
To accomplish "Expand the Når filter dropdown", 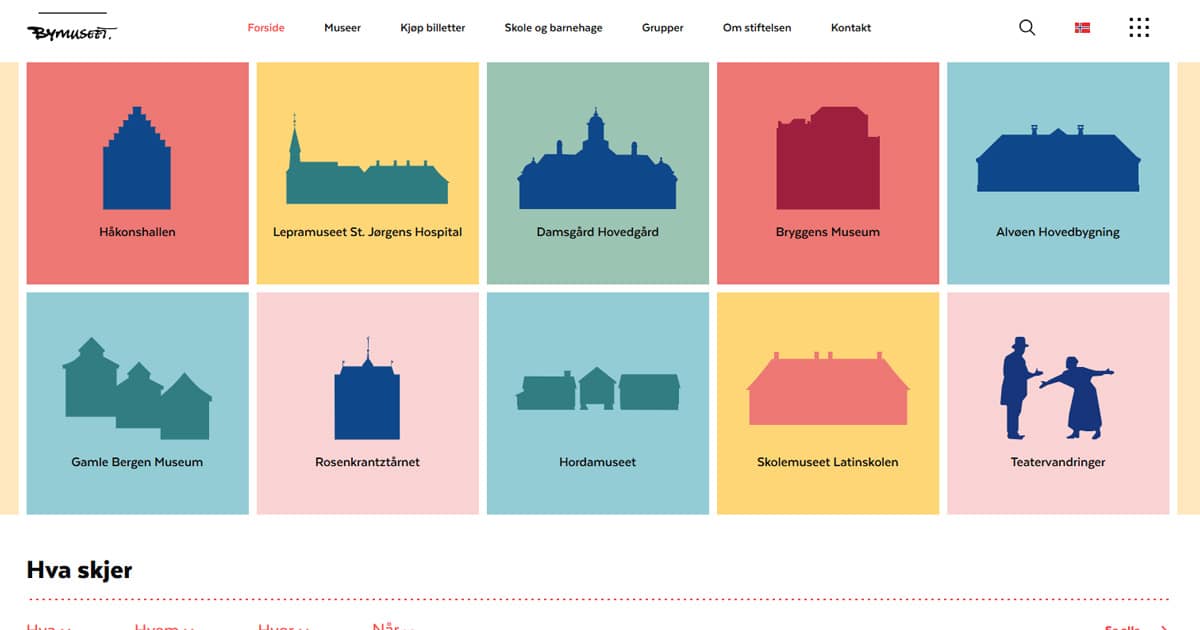I will tap(392, 625).
